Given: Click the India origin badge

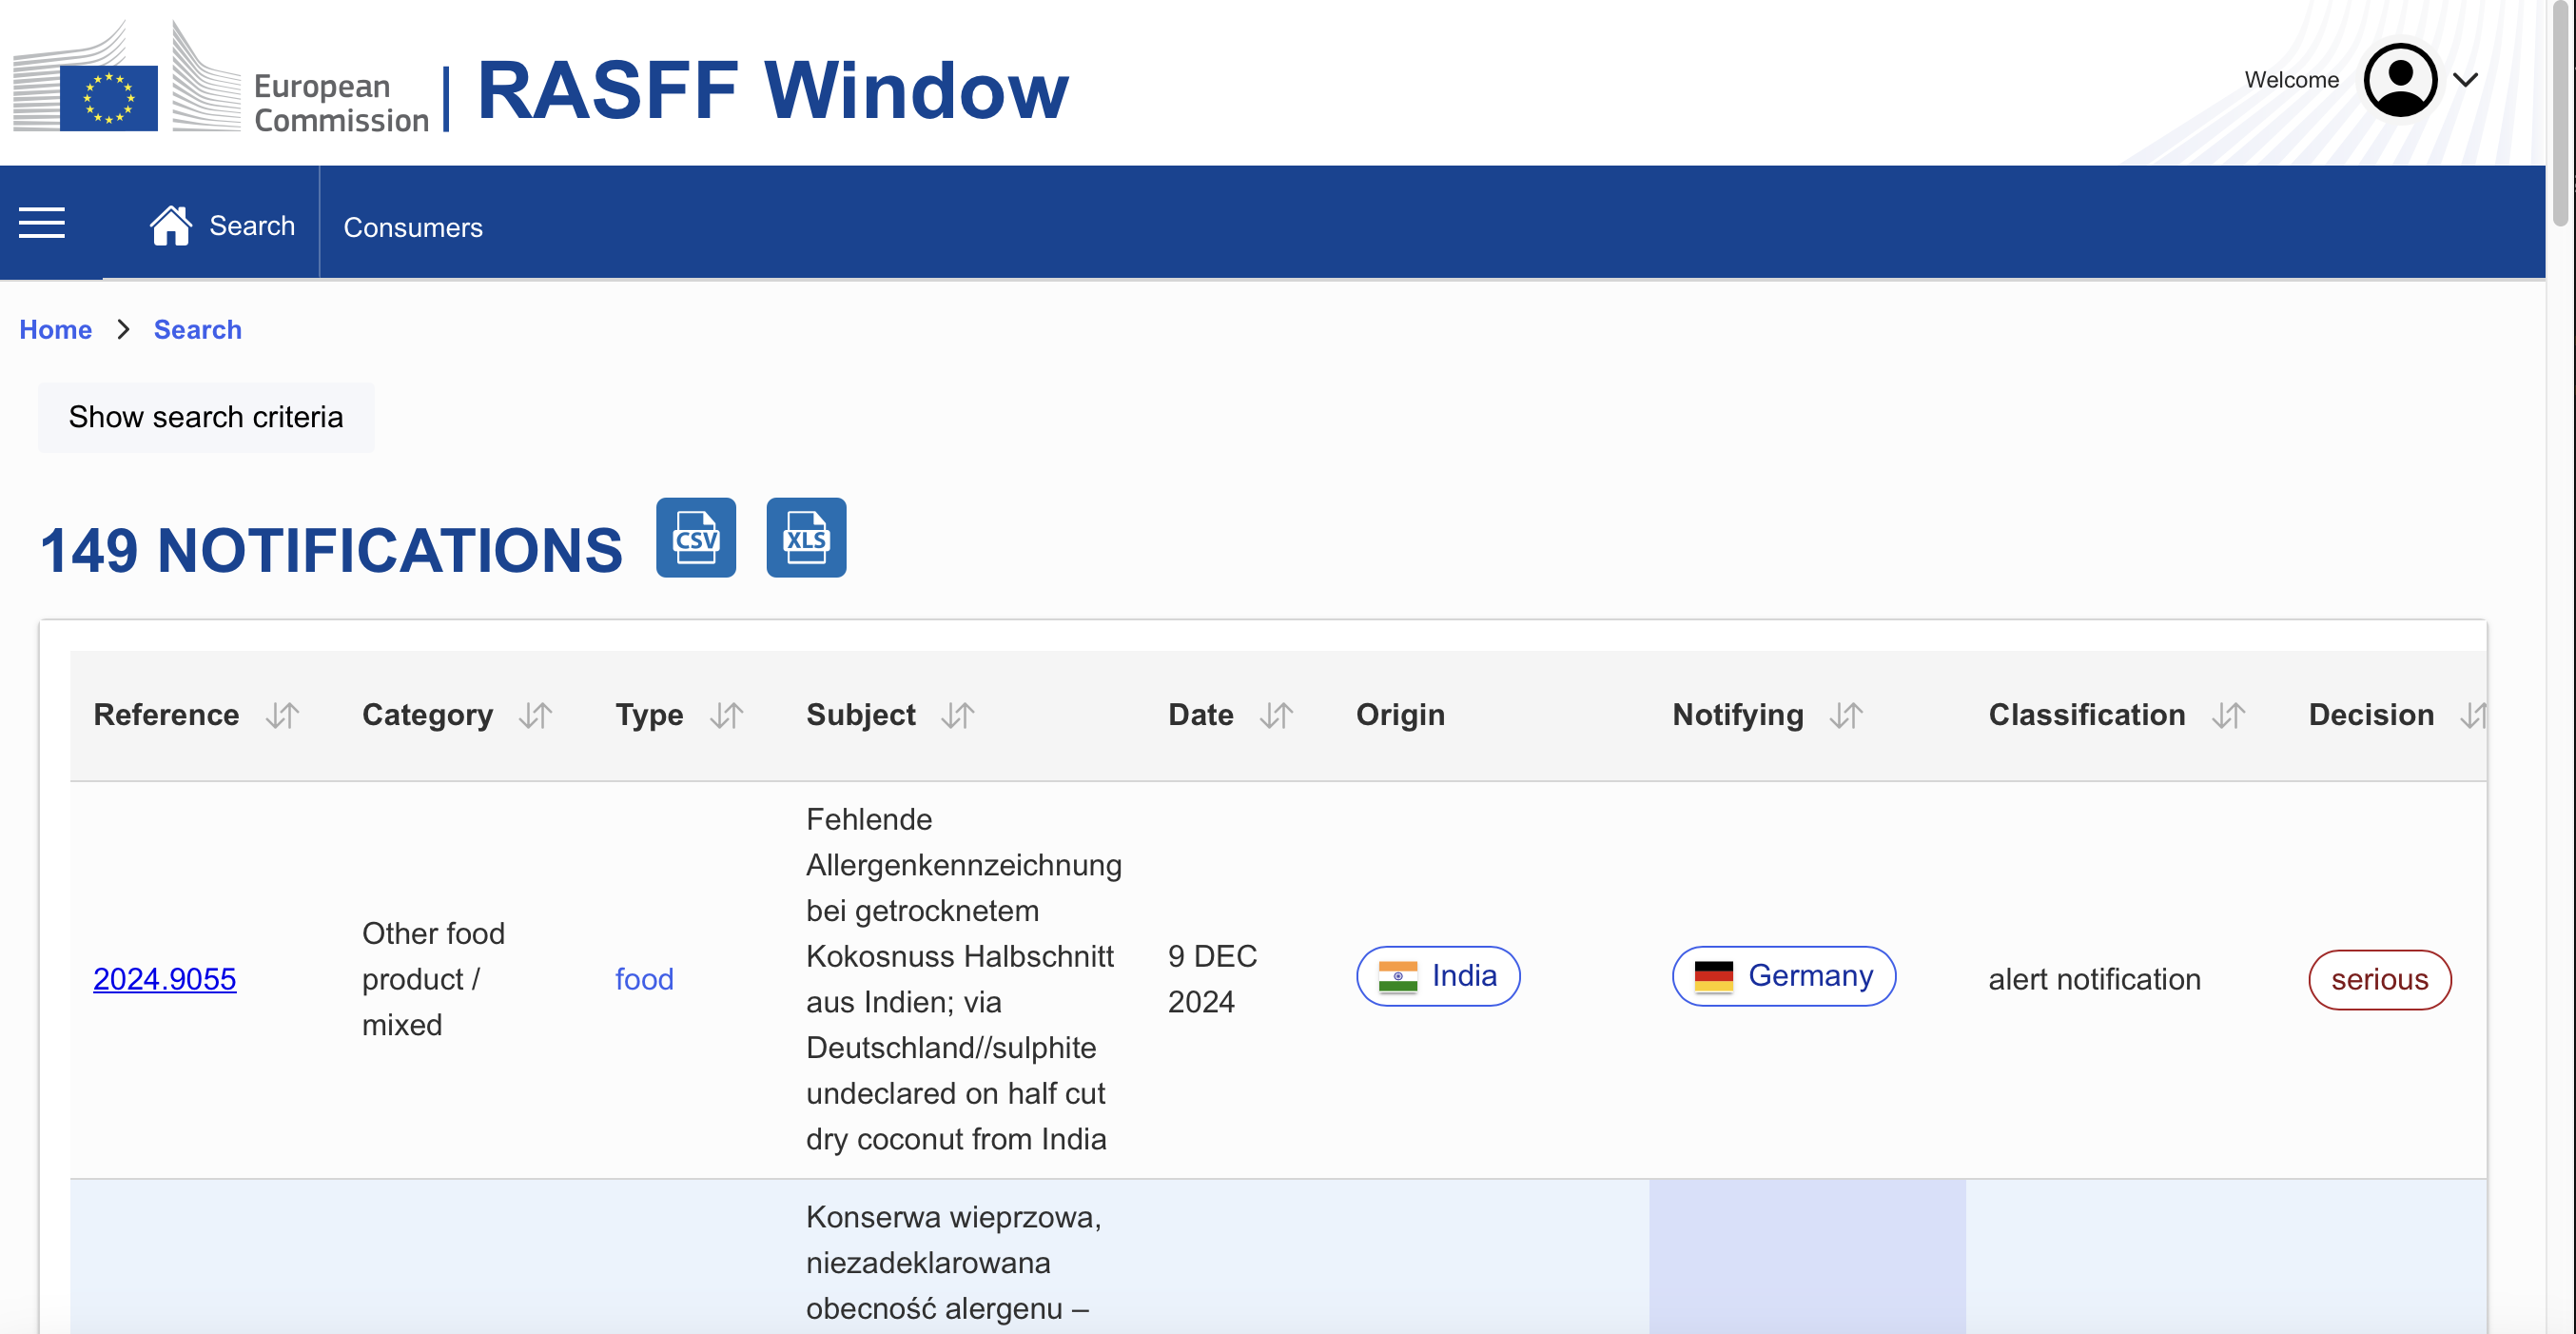Looking at the screenshot, I should (x=1438, y=976).
